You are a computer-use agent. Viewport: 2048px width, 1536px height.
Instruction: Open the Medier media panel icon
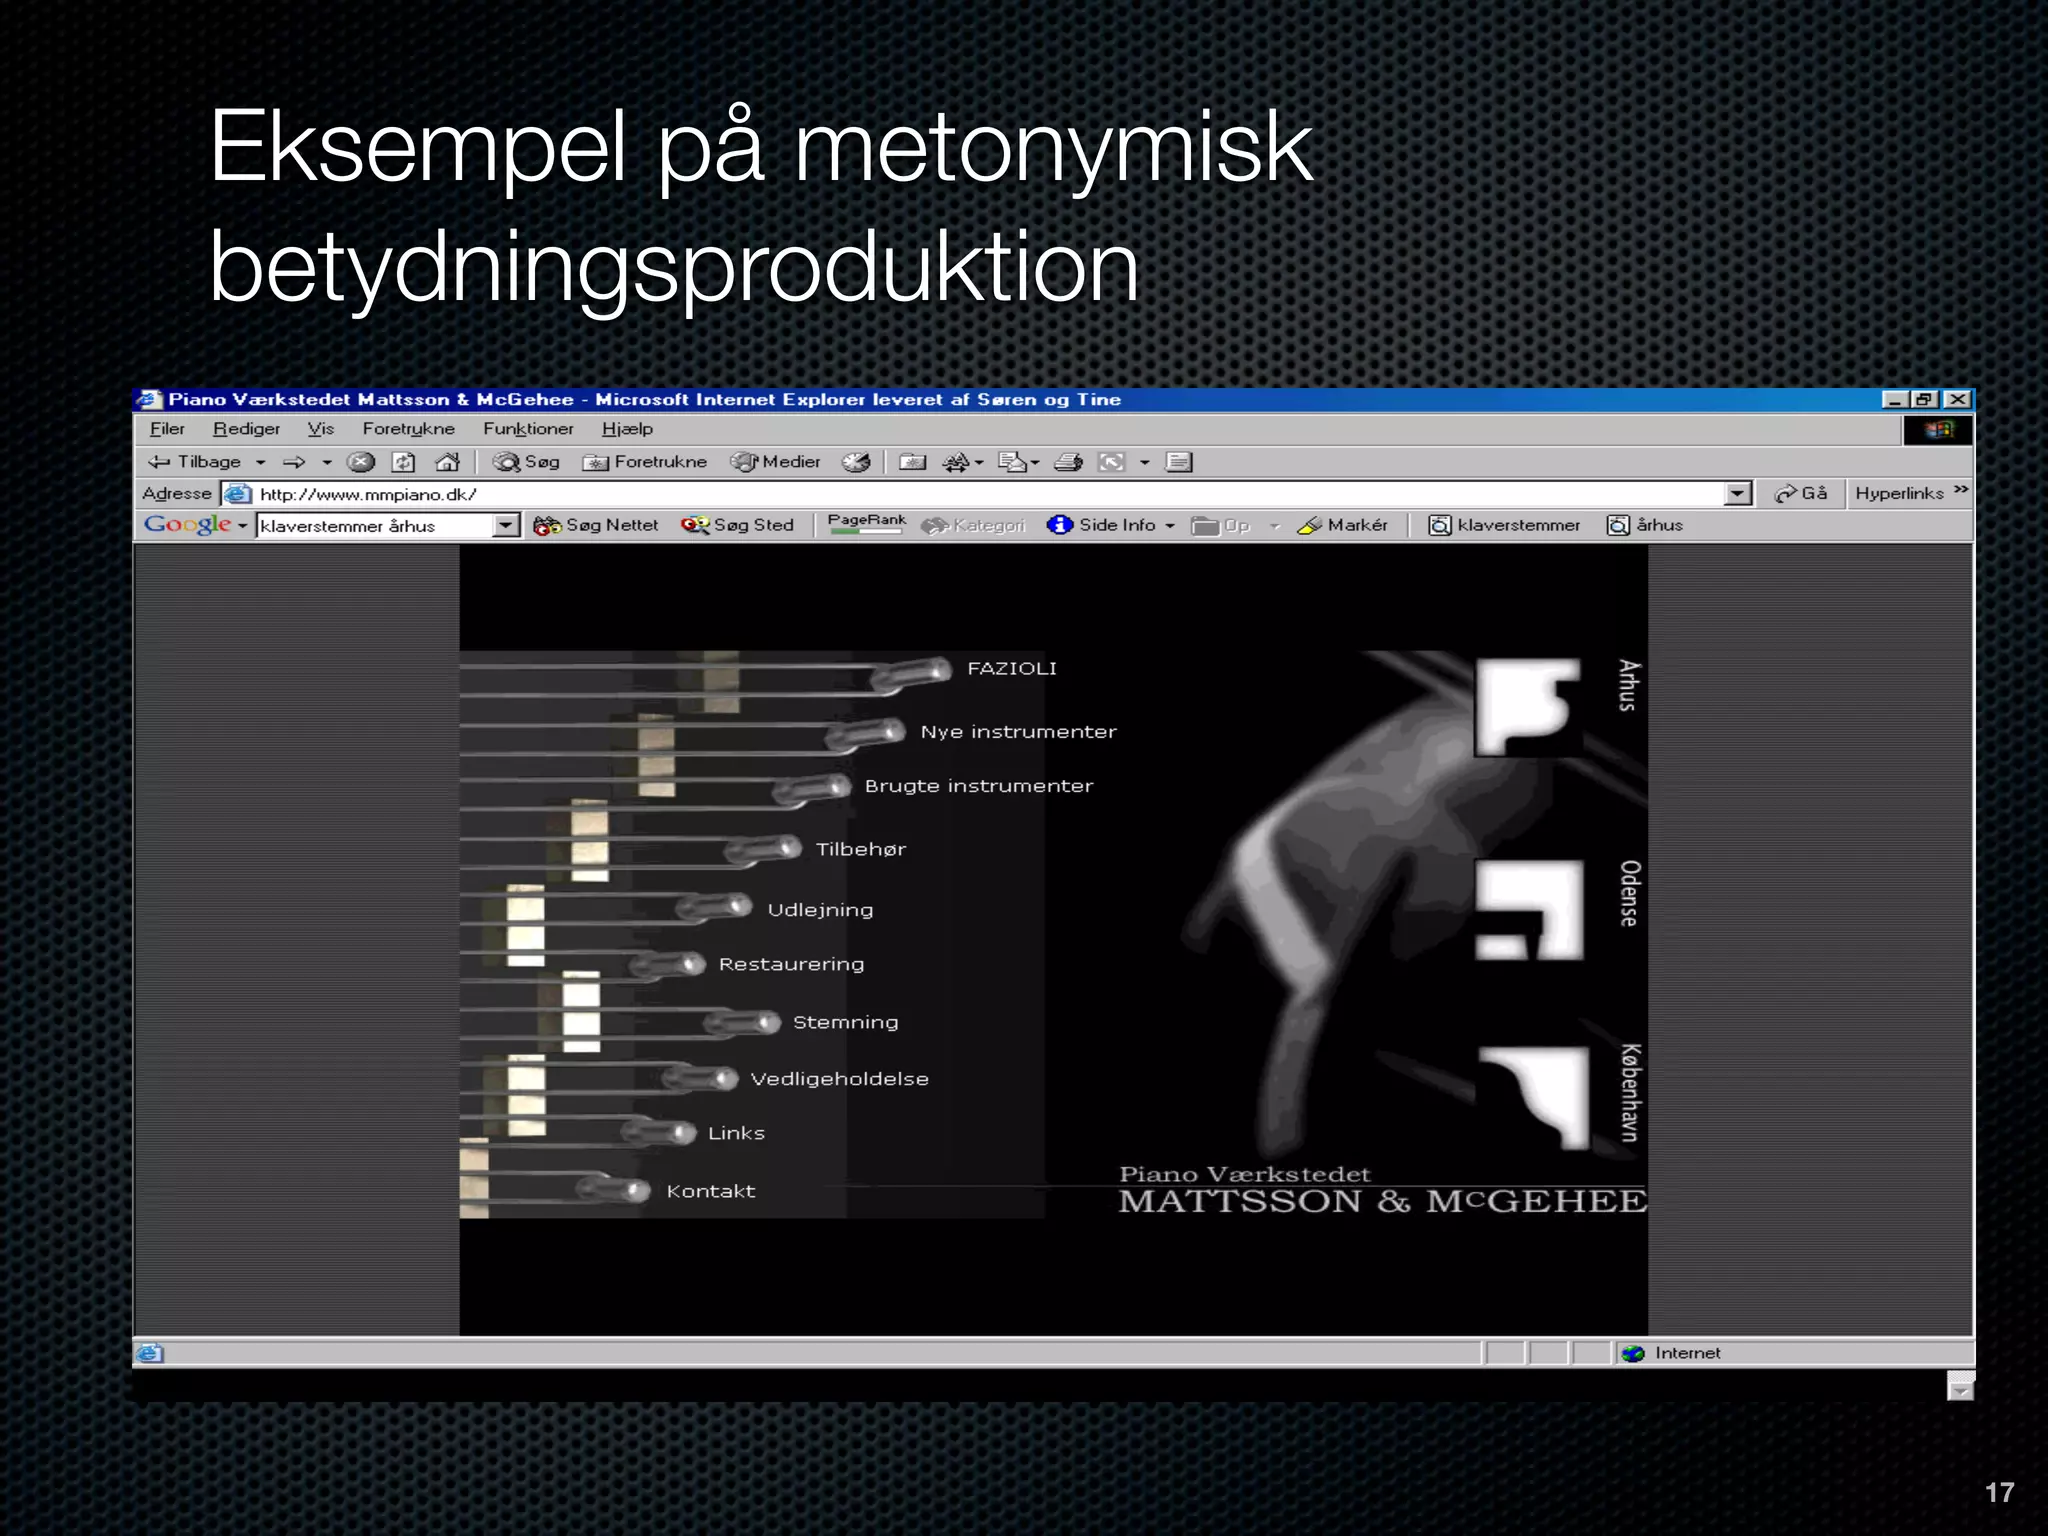776,462
